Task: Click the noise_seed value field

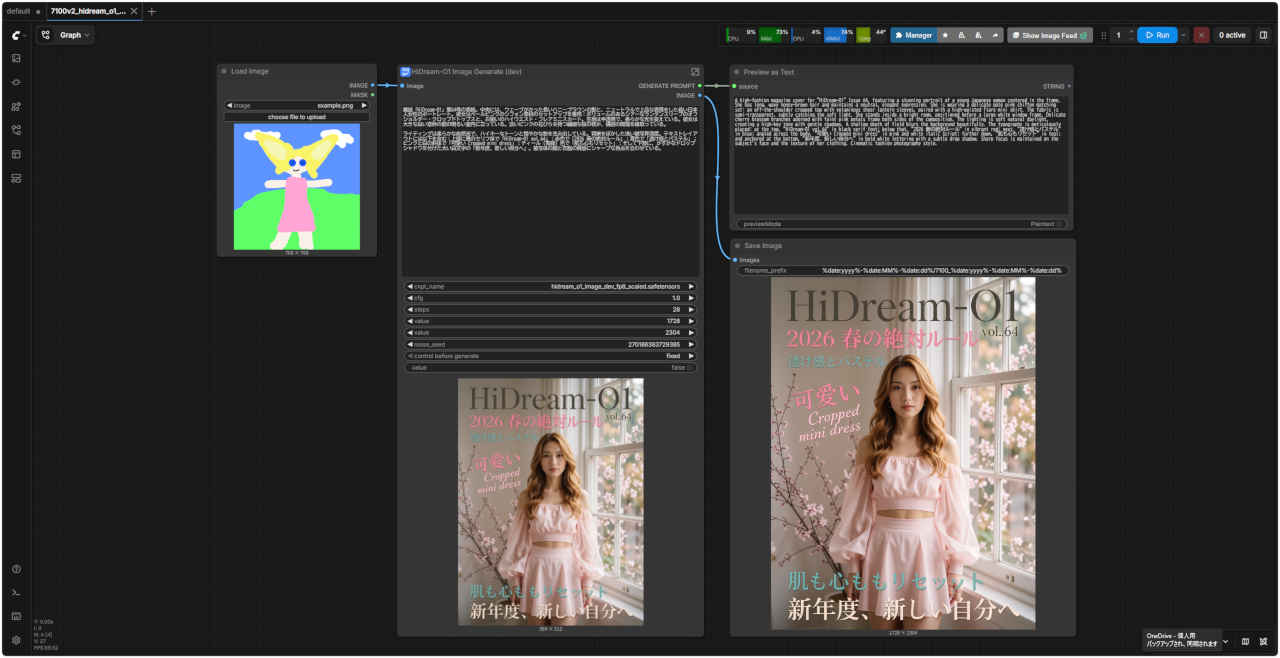Action: point(550,344)
